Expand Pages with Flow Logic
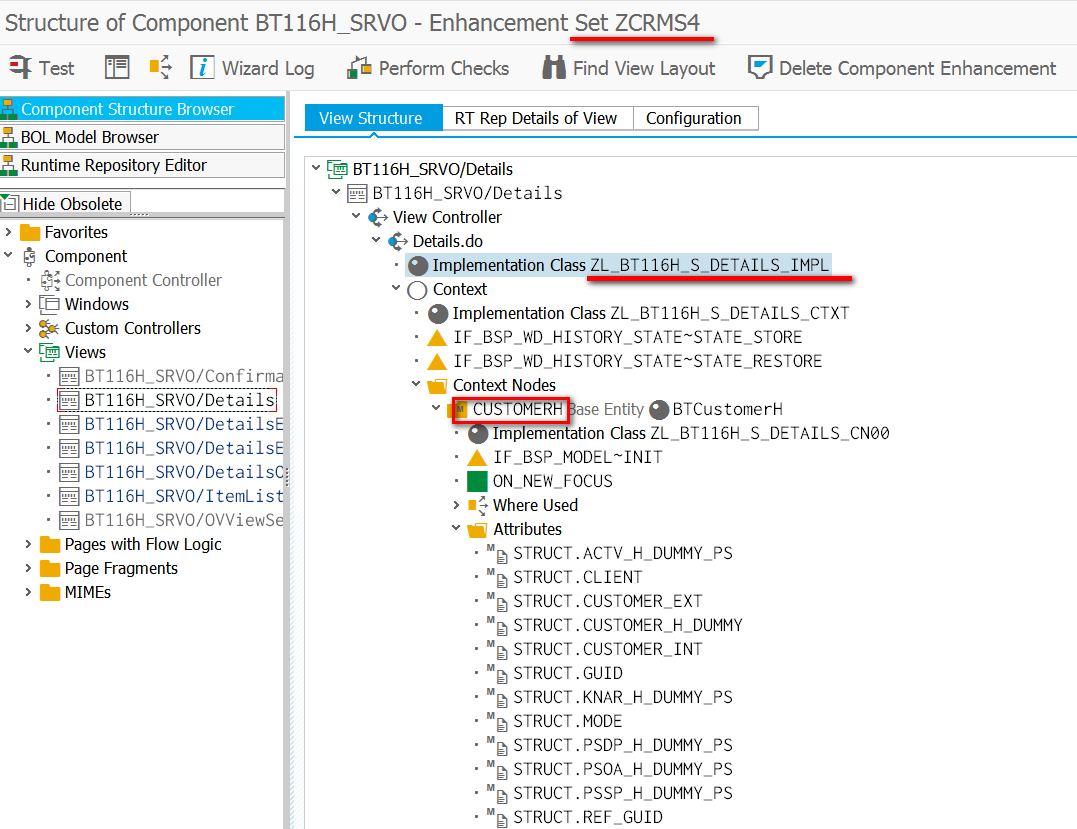This screenshot has width=1077, height=829. tap(28, 544)
